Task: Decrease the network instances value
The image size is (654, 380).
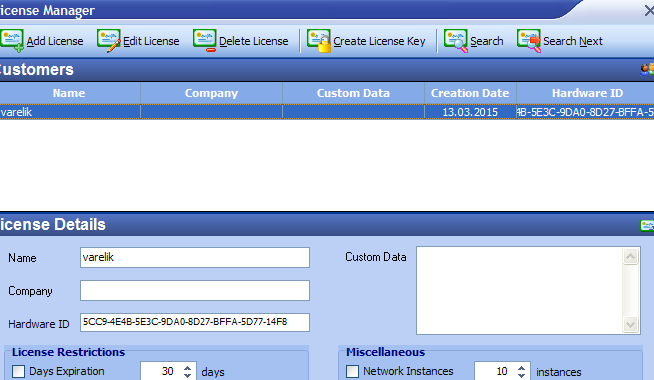Action: coord(521,375)
